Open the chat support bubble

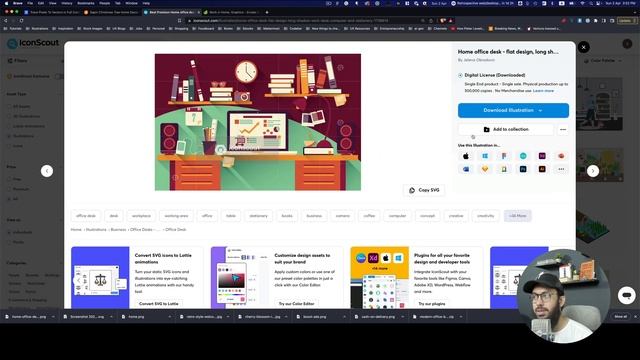(627, 295)
